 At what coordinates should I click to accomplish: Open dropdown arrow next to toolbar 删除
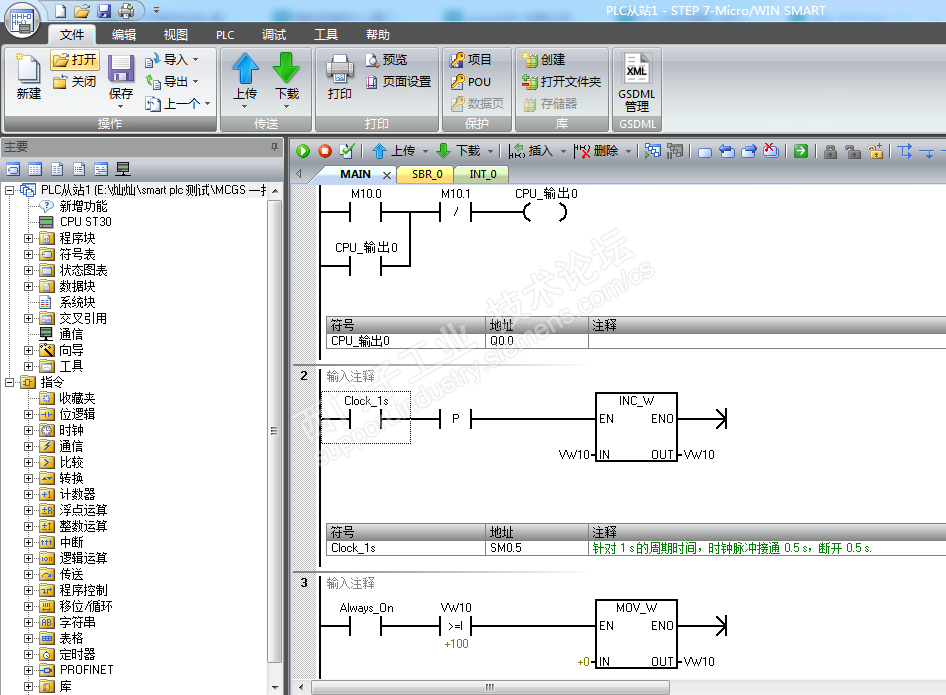[x=628, y=151]
